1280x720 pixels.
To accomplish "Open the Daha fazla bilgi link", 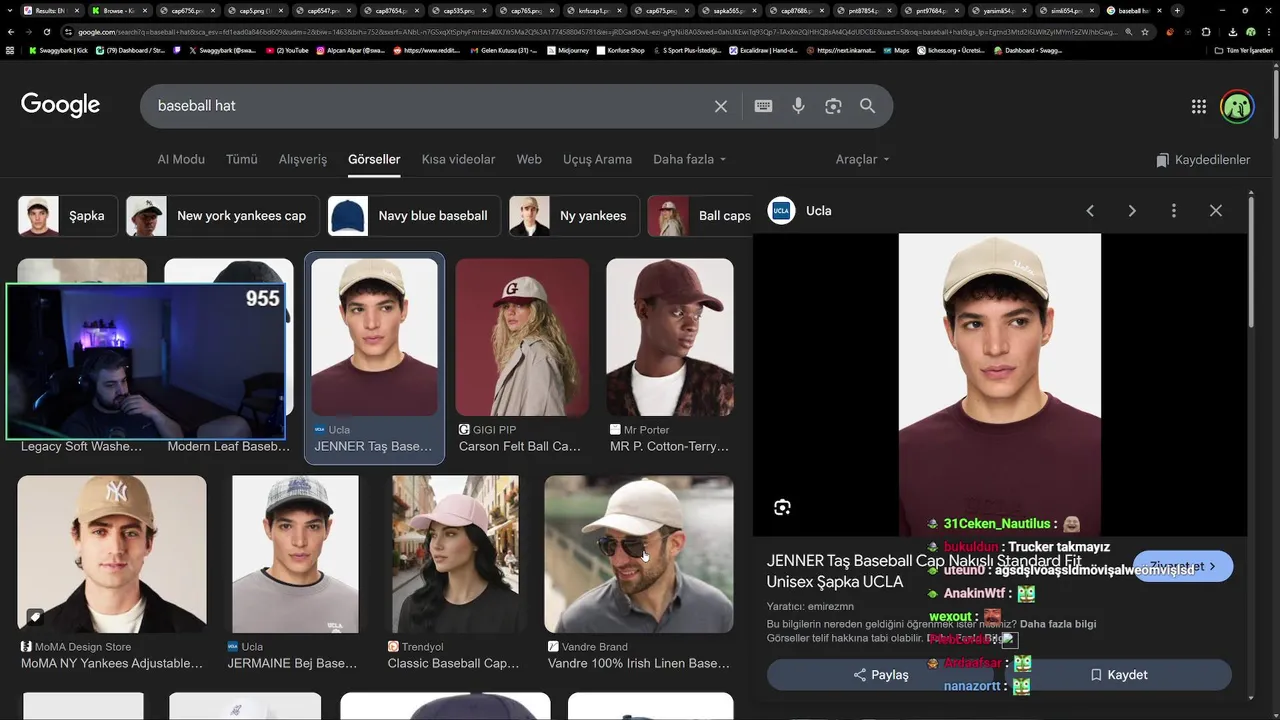I will (1058, 624).
